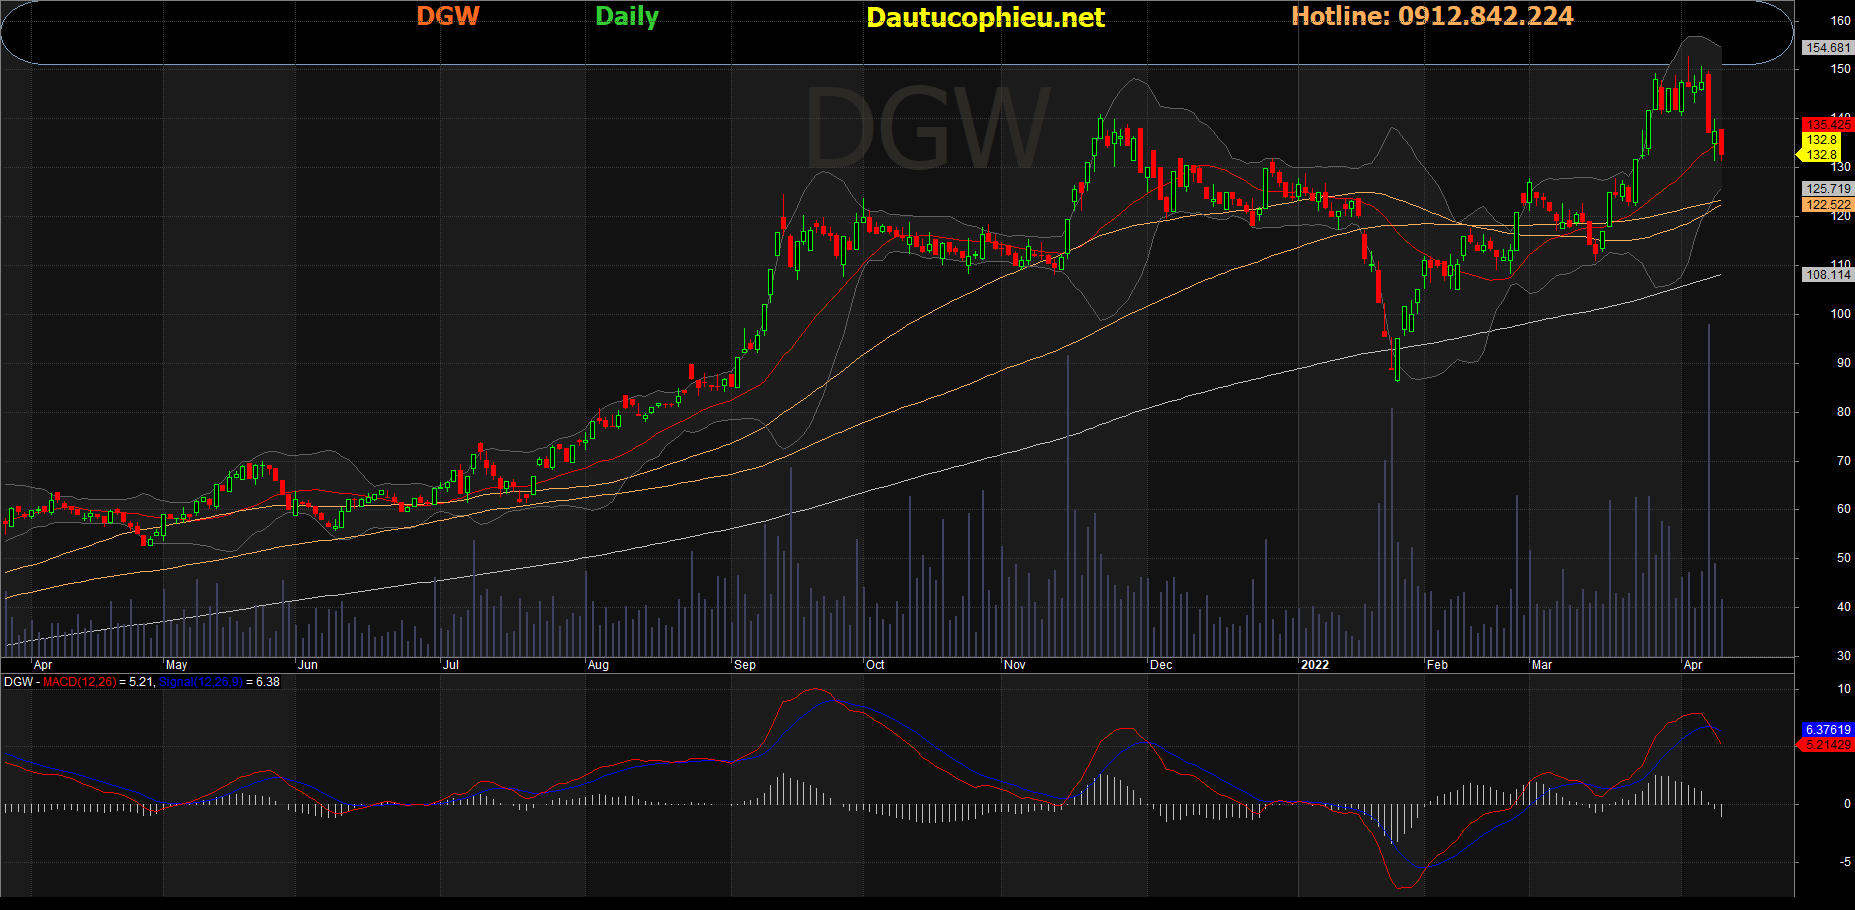Click the orange DGW ticker title
The height and width of the screenshot is (910, 1855).
click(447, 17)
